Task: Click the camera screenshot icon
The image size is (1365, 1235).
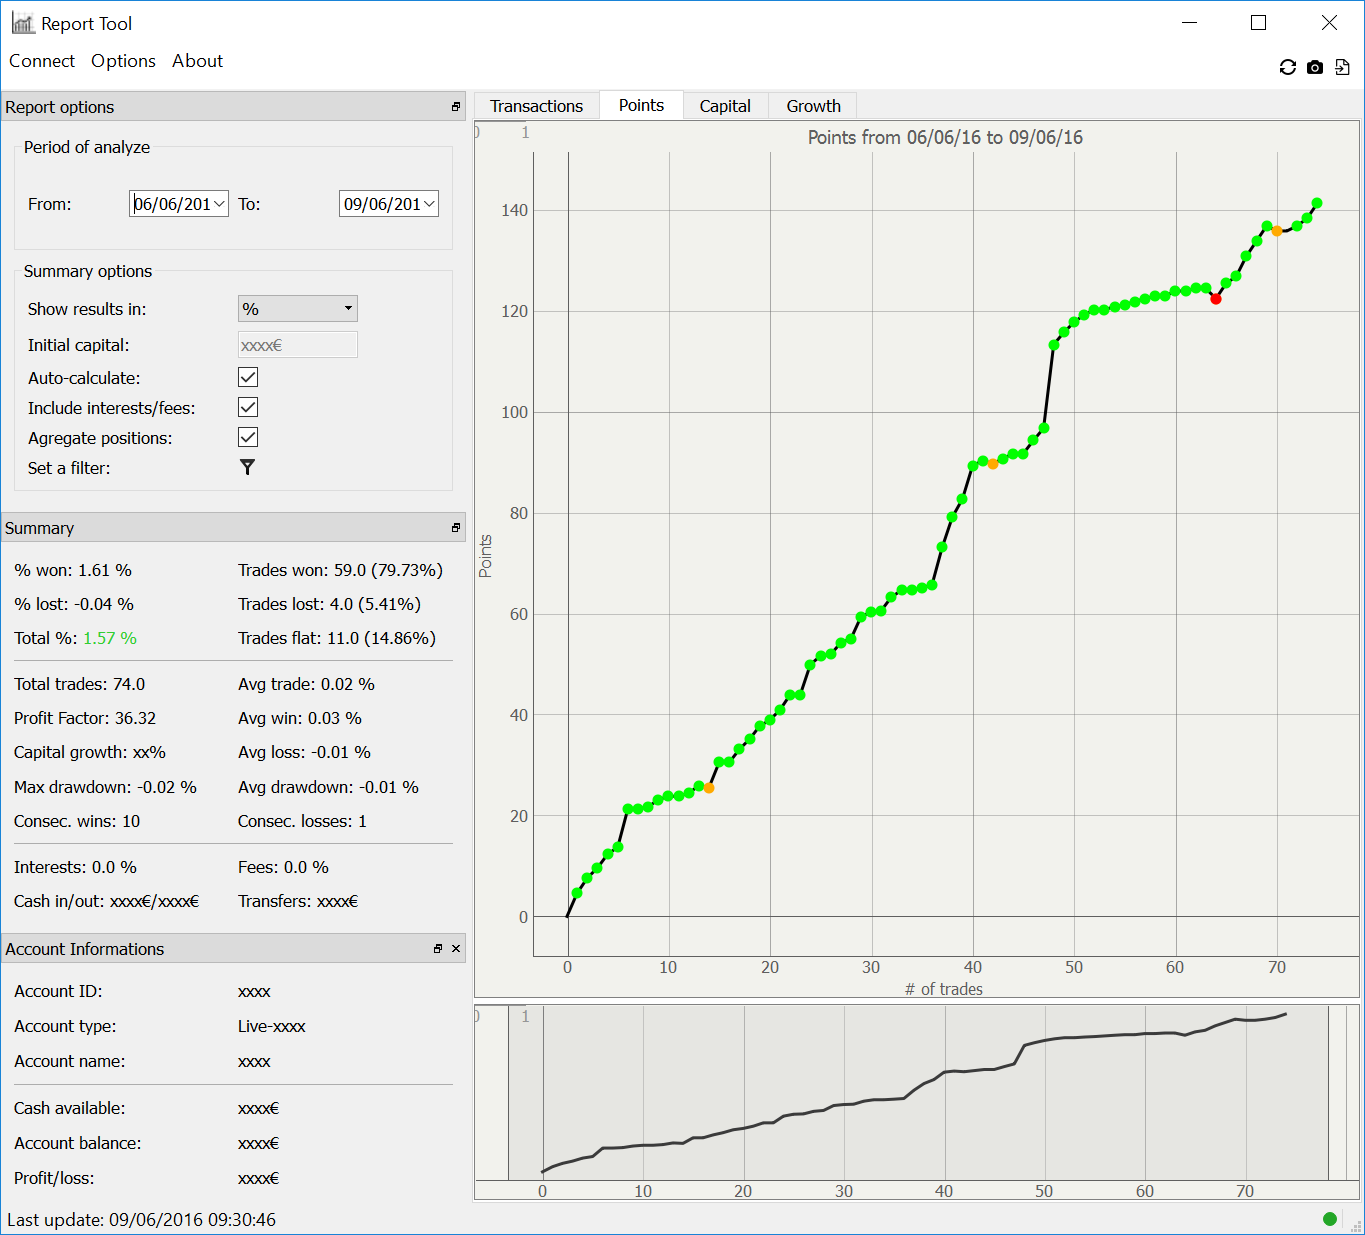Action: [1315, 67]
